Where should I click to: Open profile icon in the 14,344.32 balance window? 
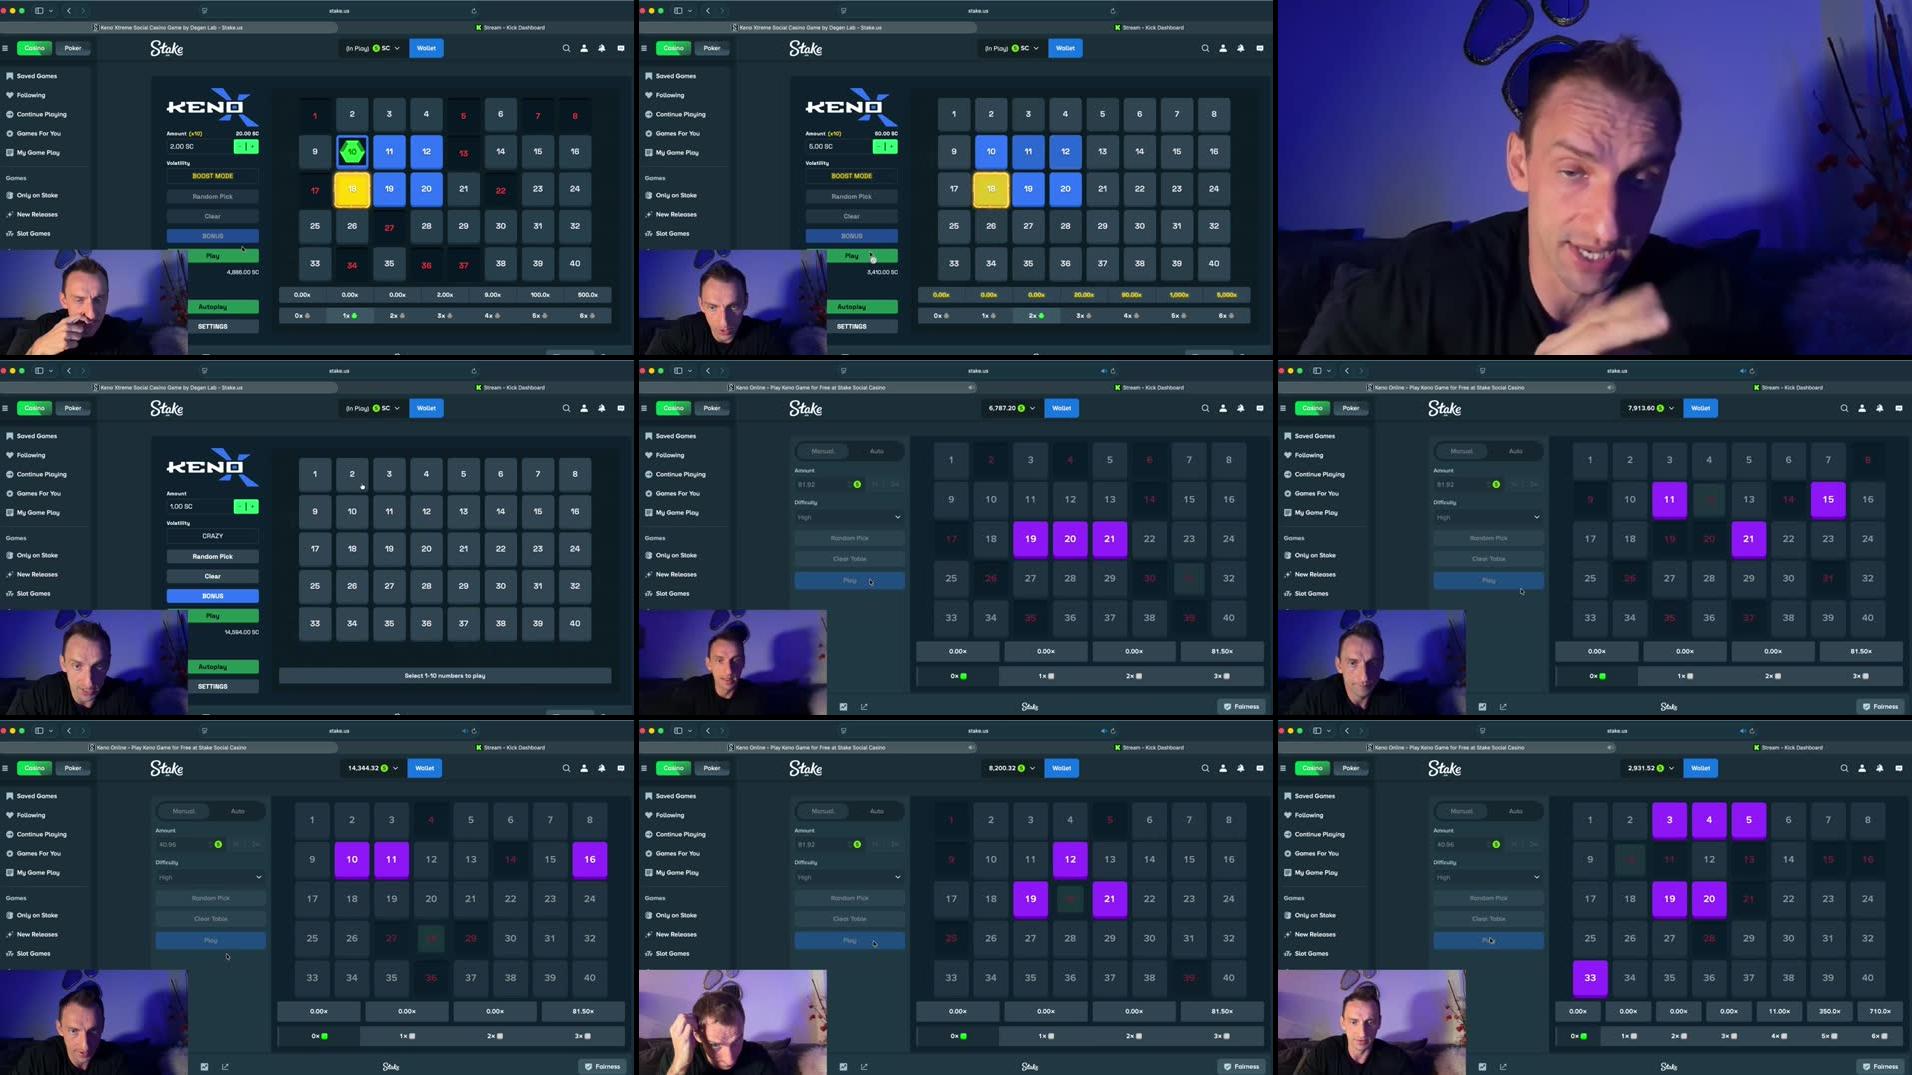click(584, 768)
